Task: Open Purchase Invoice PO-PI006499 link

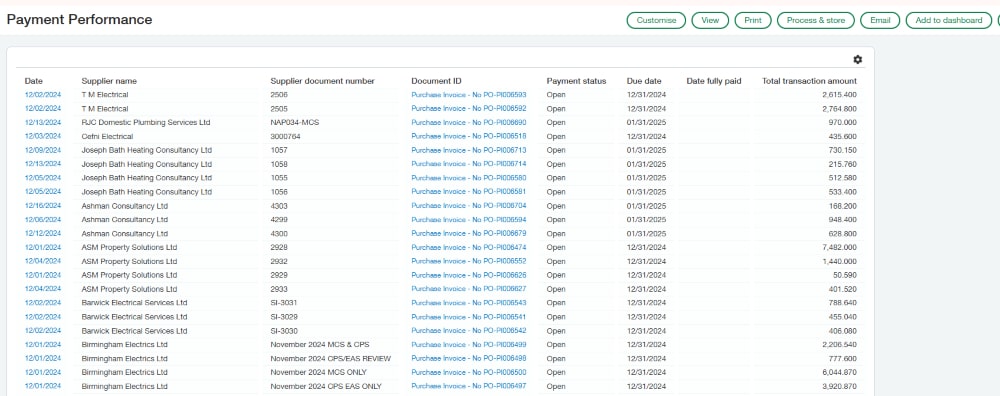Action: 469,344
